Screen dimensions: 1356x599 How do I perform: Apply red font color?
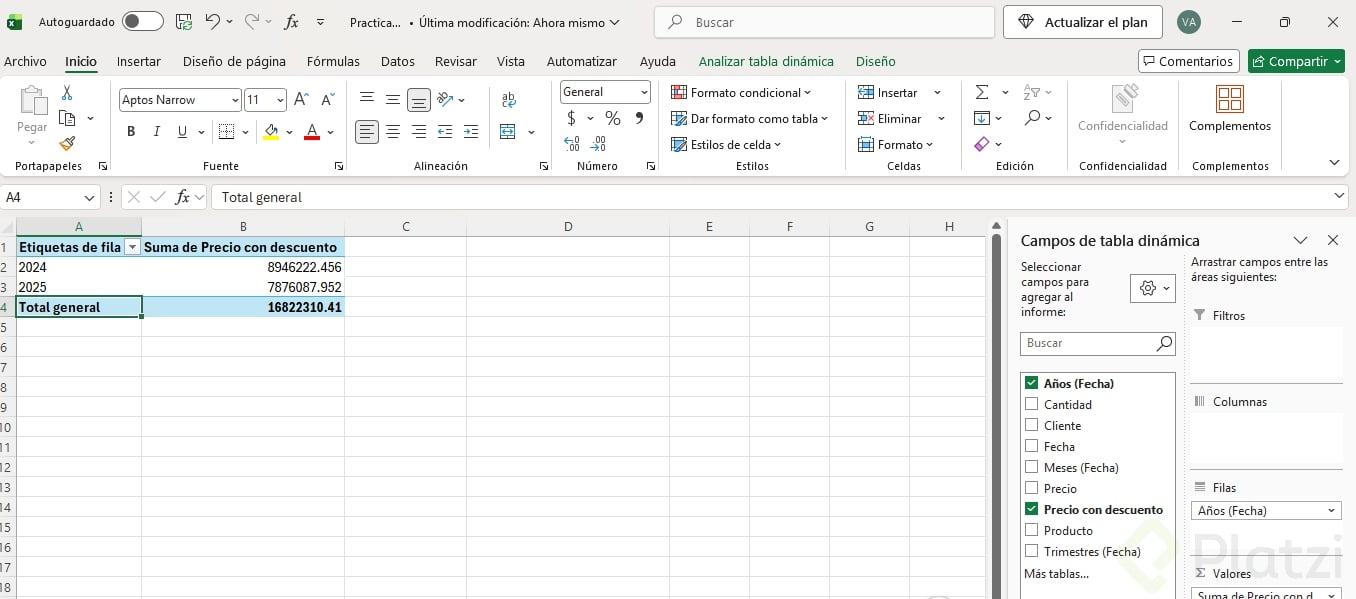pyautogui.click(x=312, y=132)
